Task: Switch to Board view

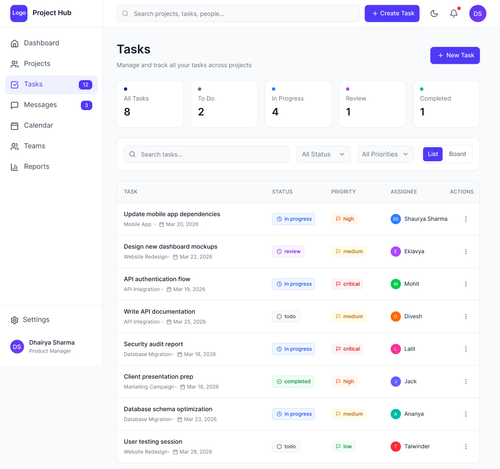Action: point(457,154)
